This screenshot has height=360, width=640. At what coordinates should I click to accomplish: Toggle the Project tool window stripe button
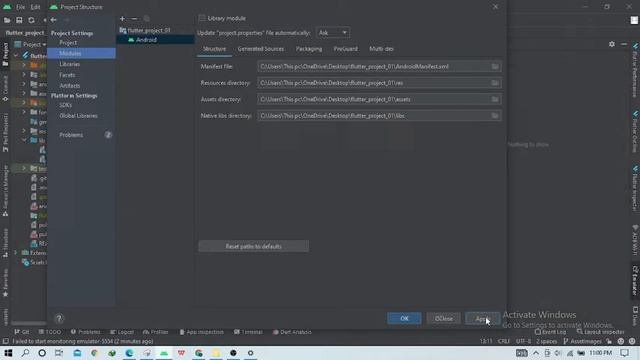pos(5,54)
